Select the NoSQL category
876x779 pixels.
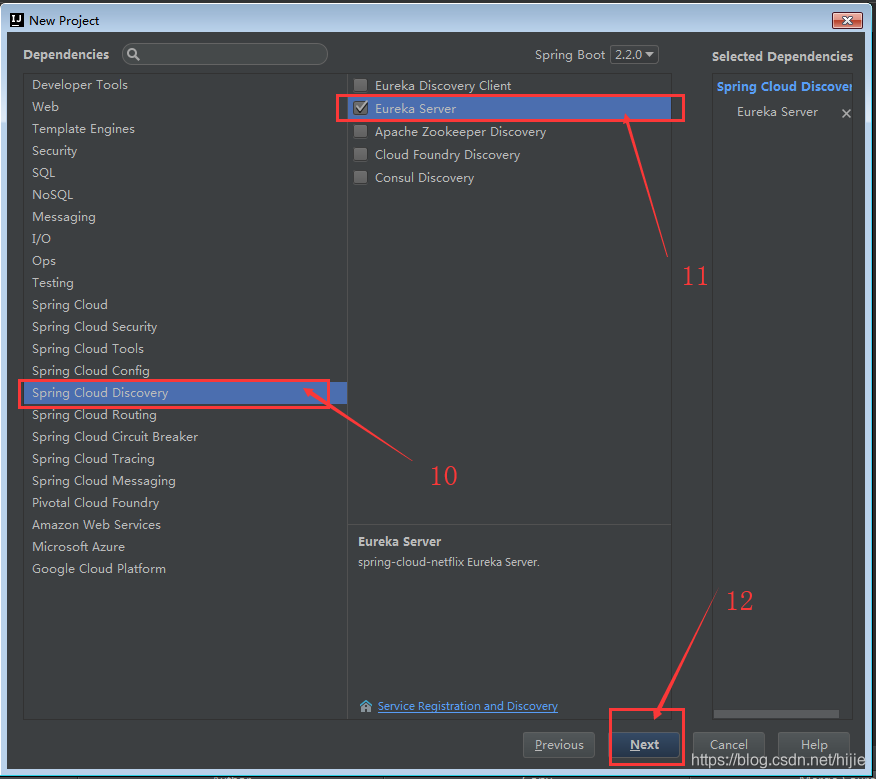(185, 194)
